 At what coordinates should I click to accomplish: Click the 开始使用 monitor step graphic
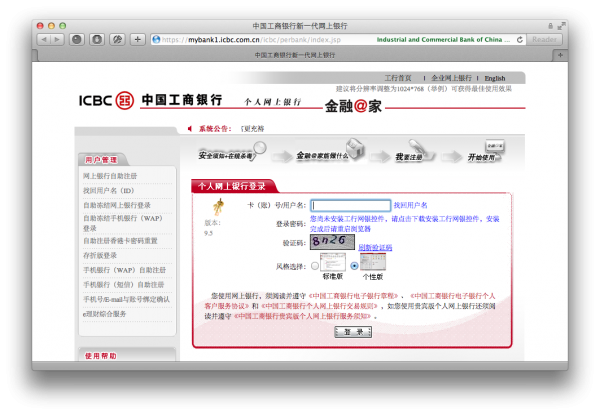[x=486, y=151]
